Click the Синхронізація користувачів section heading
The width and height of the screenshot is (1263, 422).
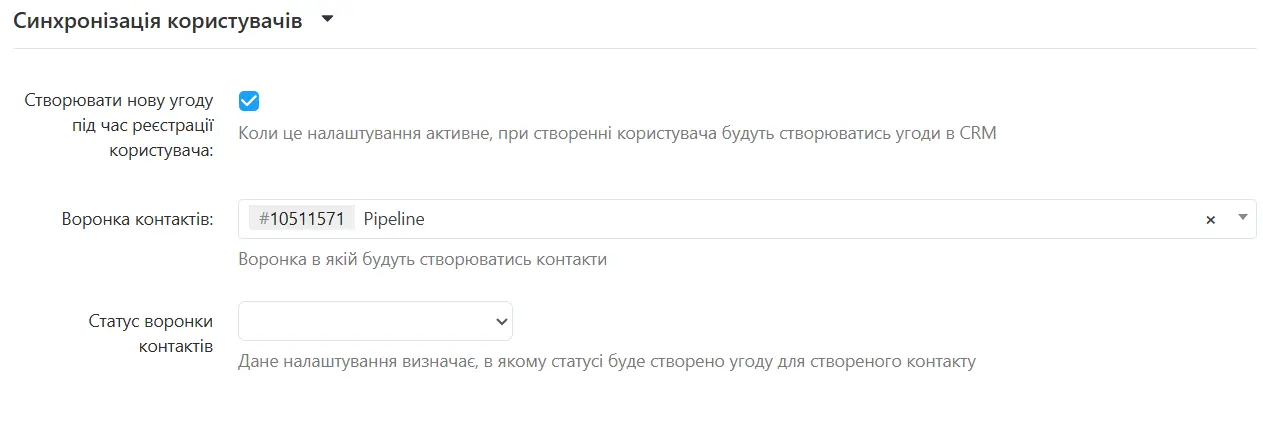[x=157, y=21]
